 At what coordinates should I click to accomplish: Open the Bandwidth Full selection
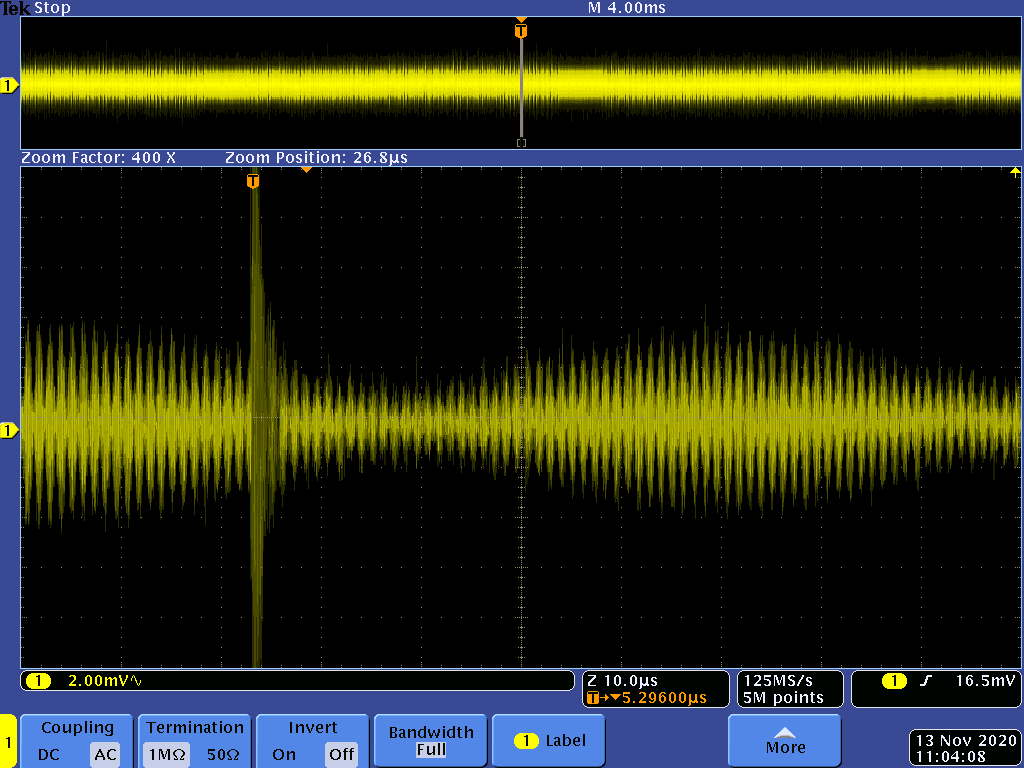coord(430,741)
